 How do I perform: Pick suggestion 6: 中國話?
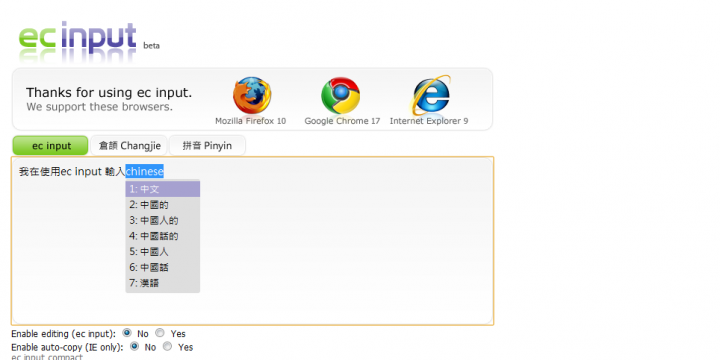pos(163,267)
